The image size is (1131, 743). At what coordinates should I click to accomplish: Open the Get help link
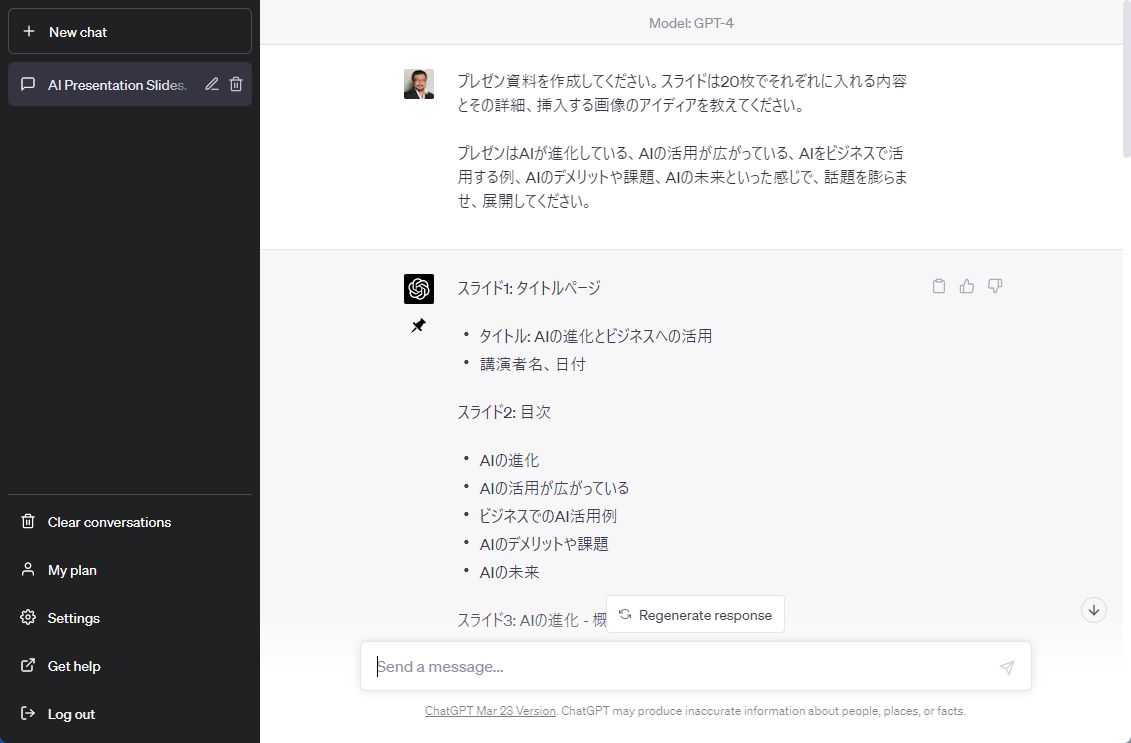(74, 666)
